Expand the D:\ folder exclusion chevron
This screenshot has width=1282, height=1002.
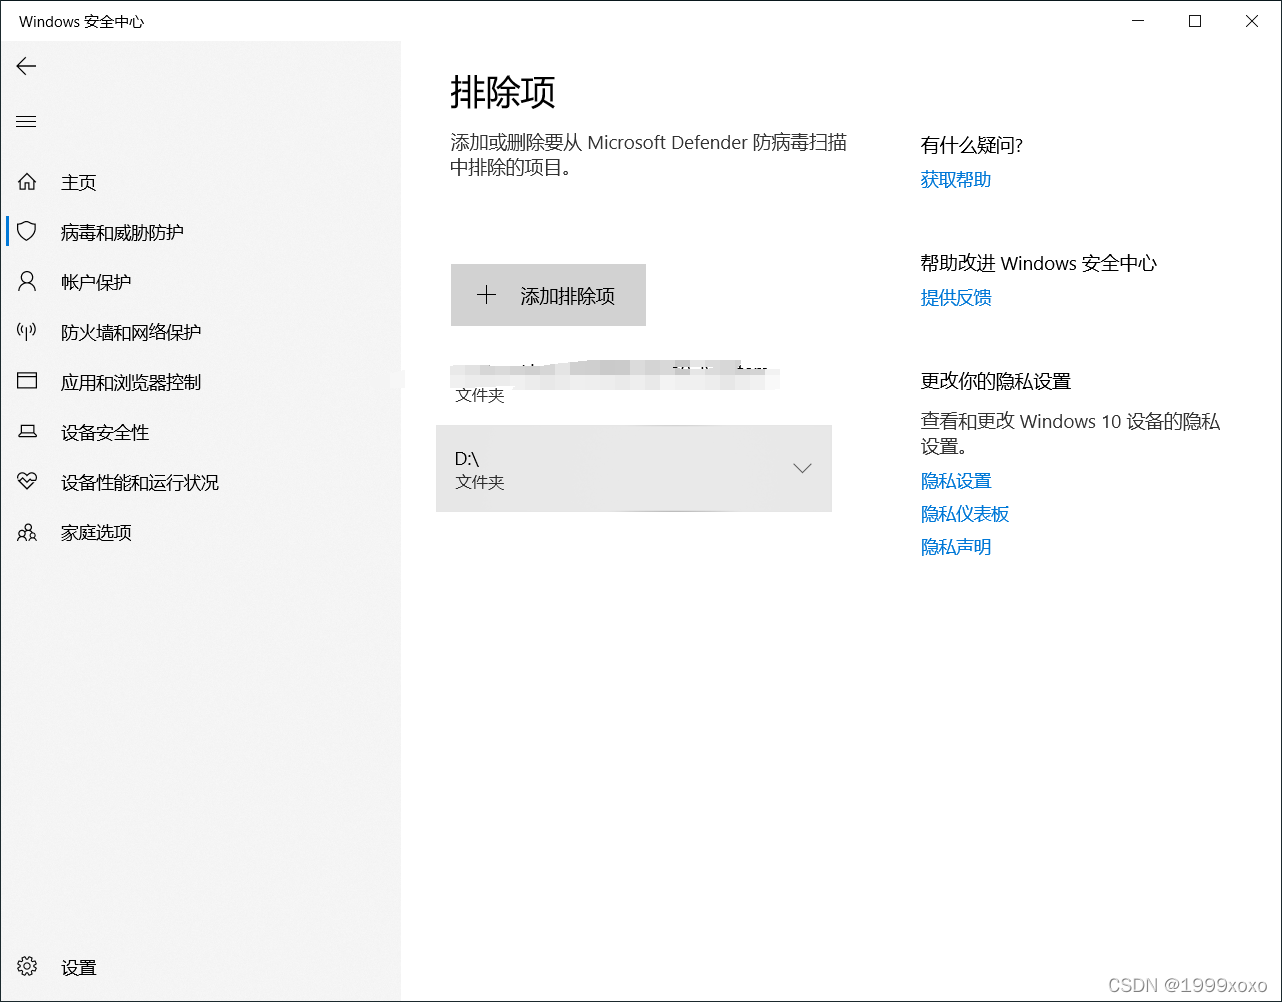[802, 468]
